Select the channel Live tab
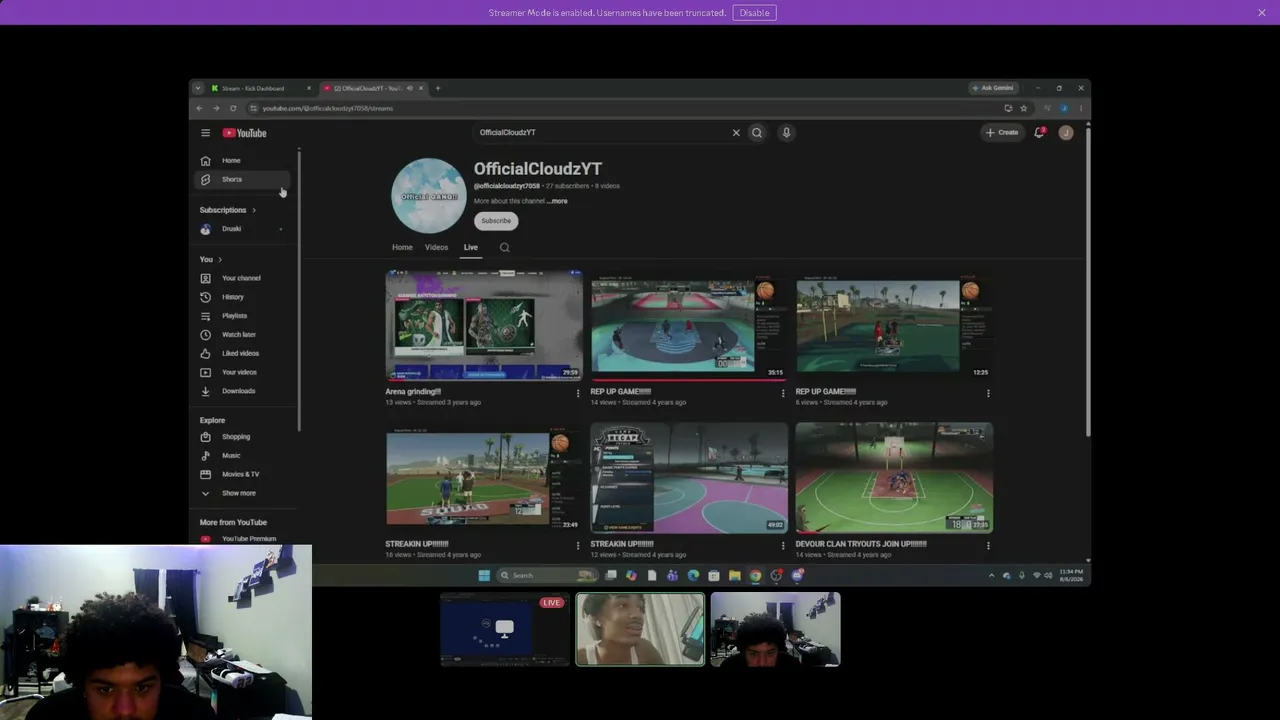This screenshot has width=1280, height=720. [x=470, y=247]
